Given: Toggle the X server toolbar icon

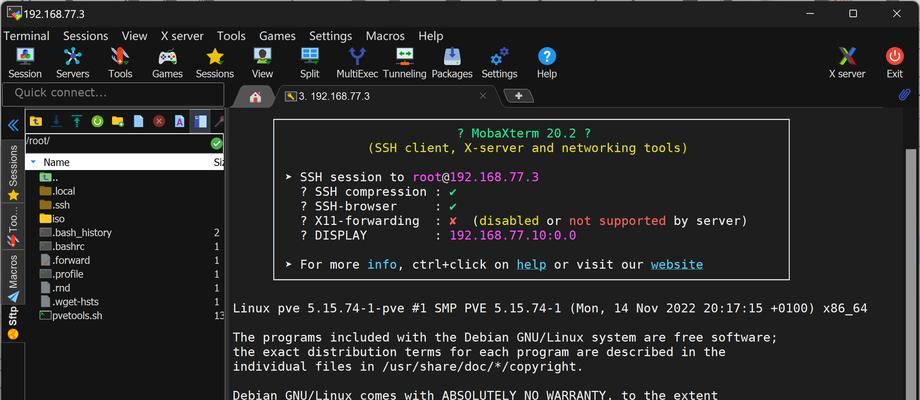Looking at the screenshot, I should (847, 63).
